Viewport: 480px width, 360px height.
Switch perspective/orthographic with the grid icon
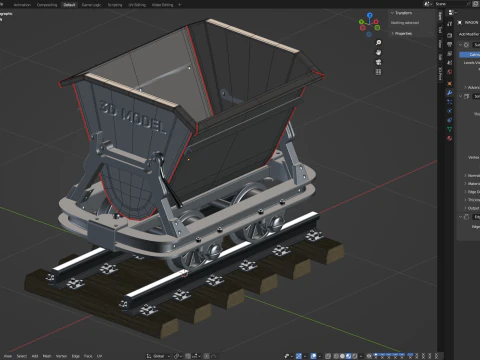pyautogui.click(x=378, y=72)
